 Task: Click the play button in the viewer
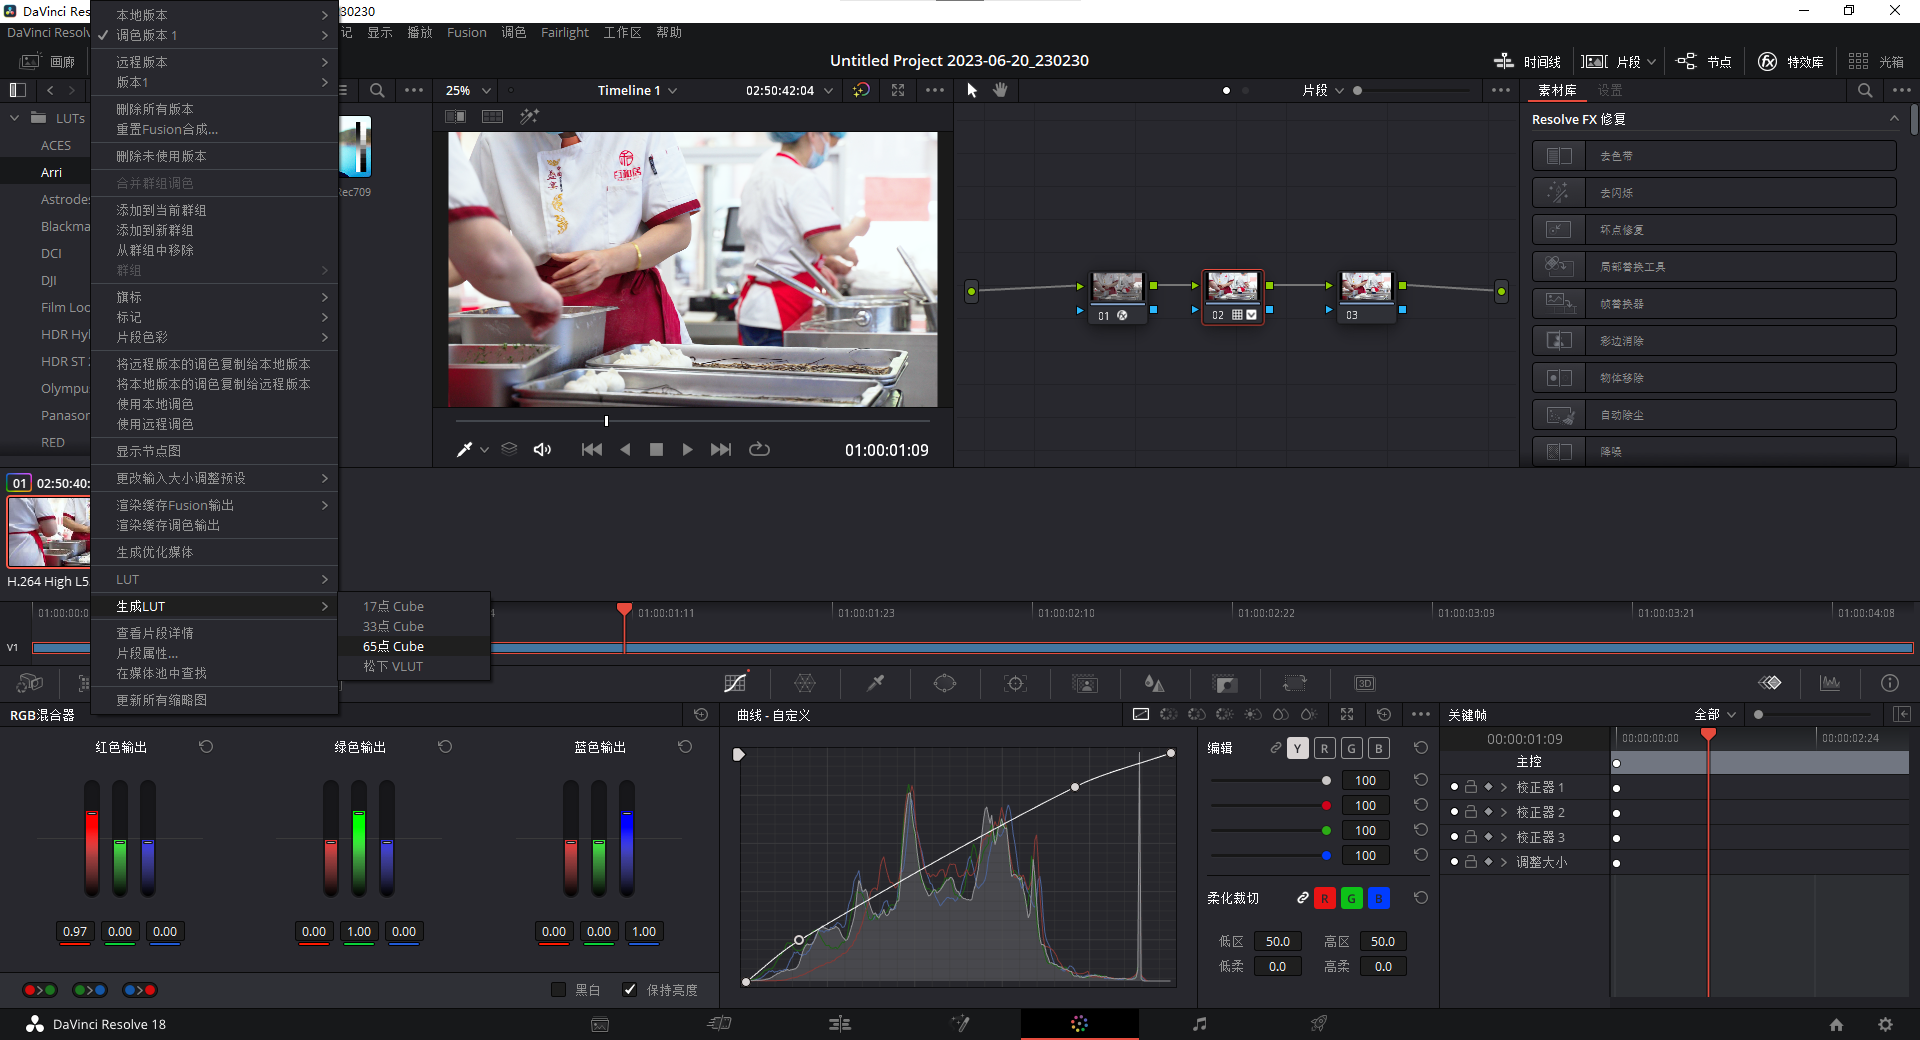[x=687, y=450]
